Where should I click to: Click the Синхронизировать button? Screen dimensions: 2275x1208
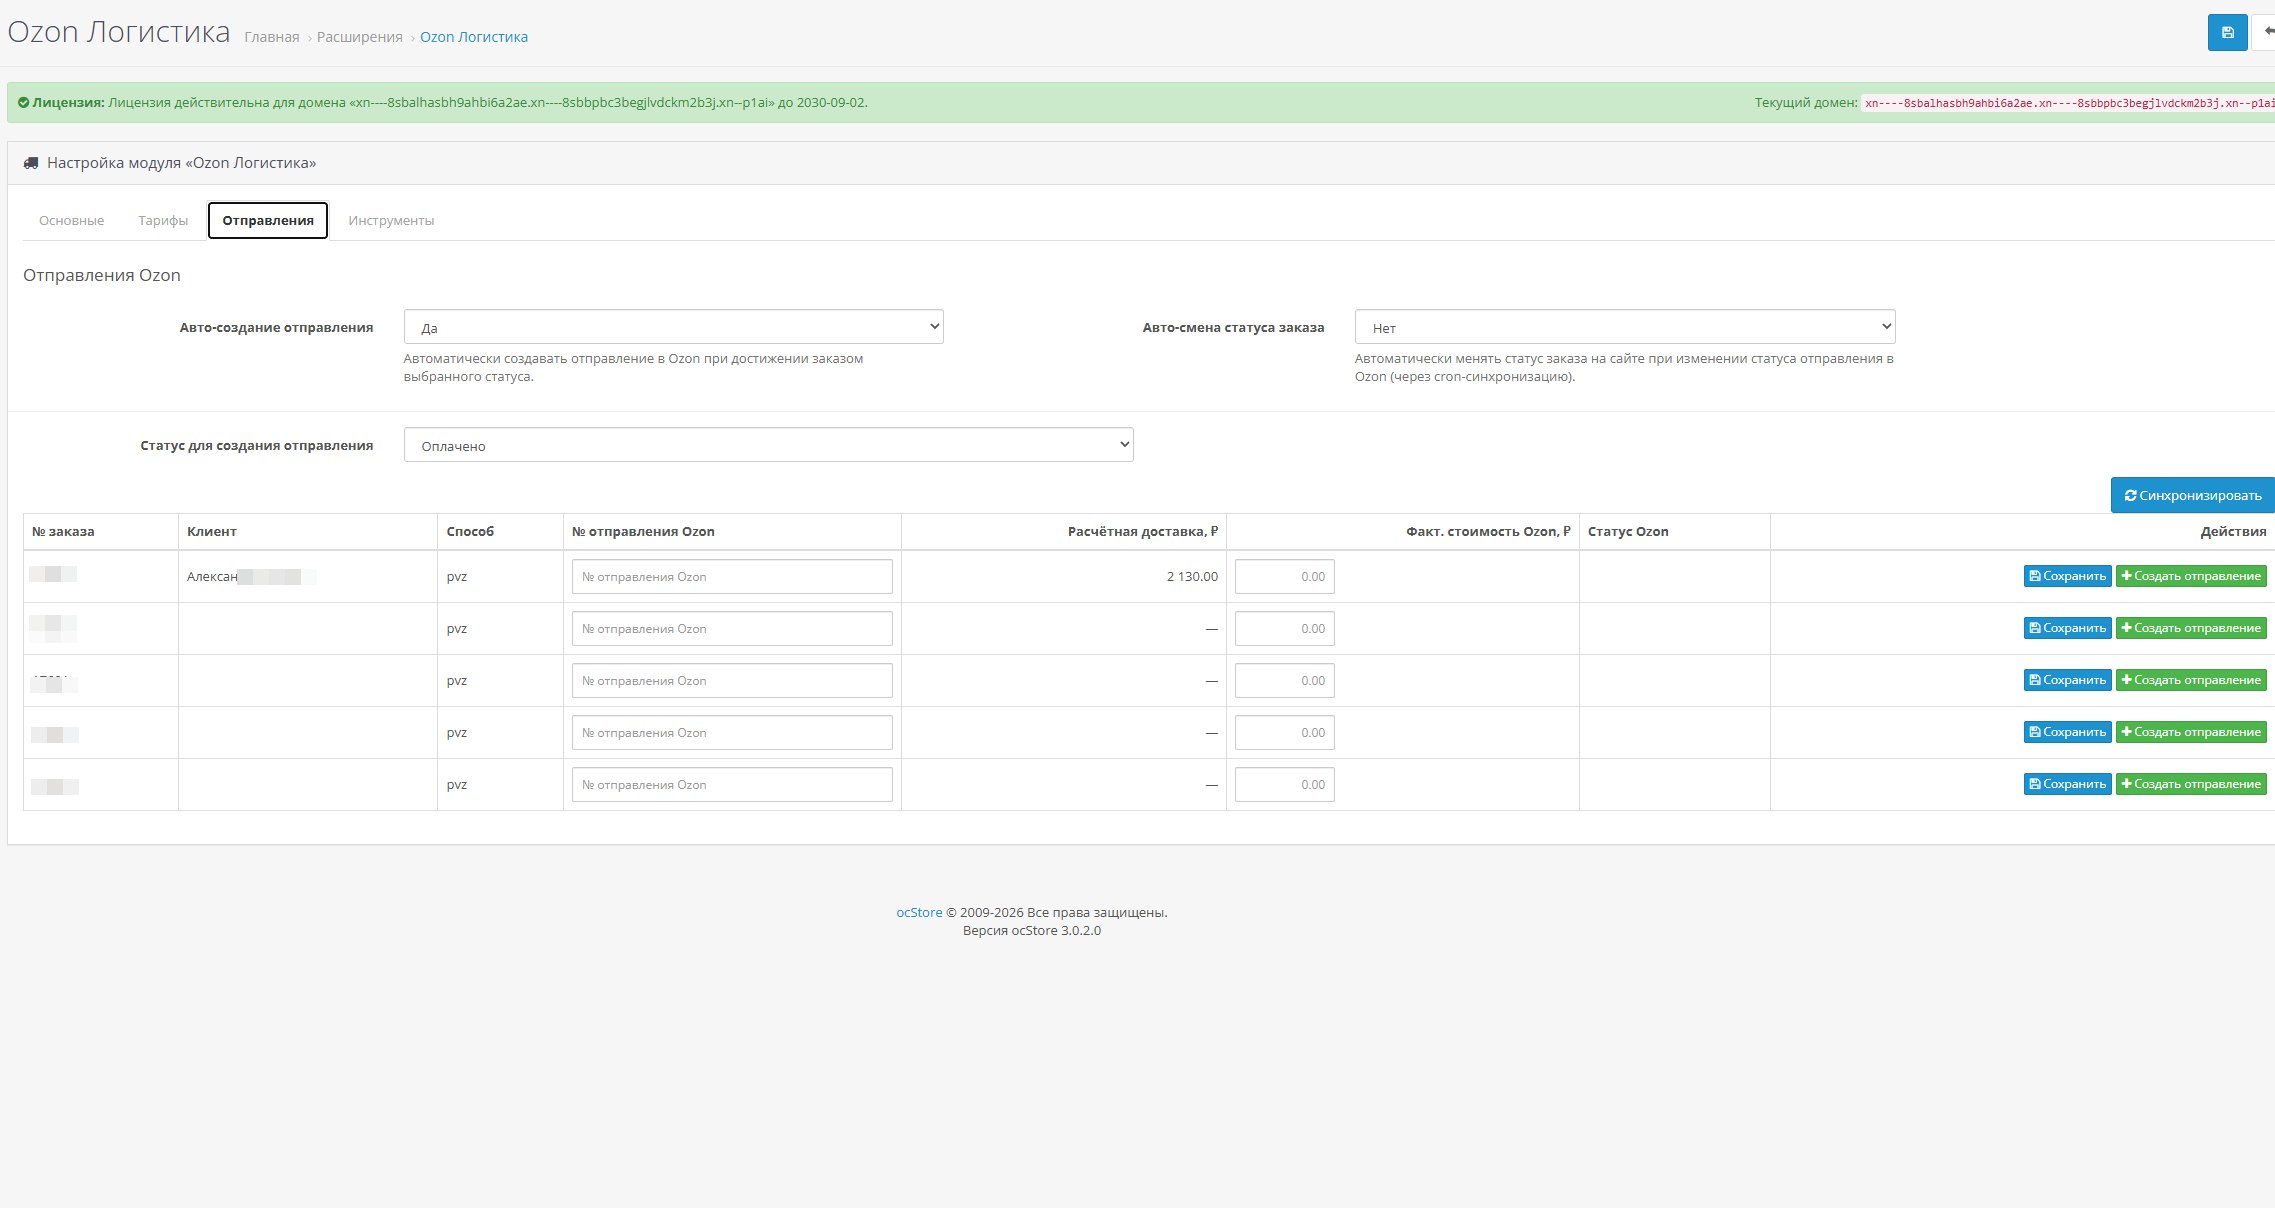2192,495
